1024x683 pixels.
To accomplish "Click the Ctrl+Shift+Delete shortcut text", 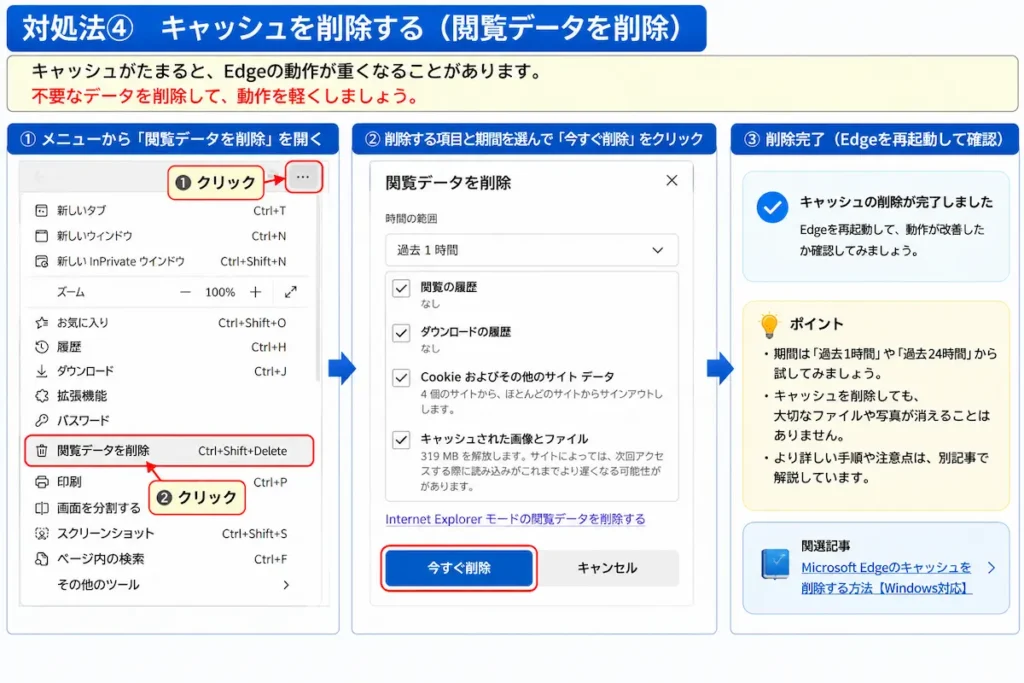I will [x=242, y=451].
